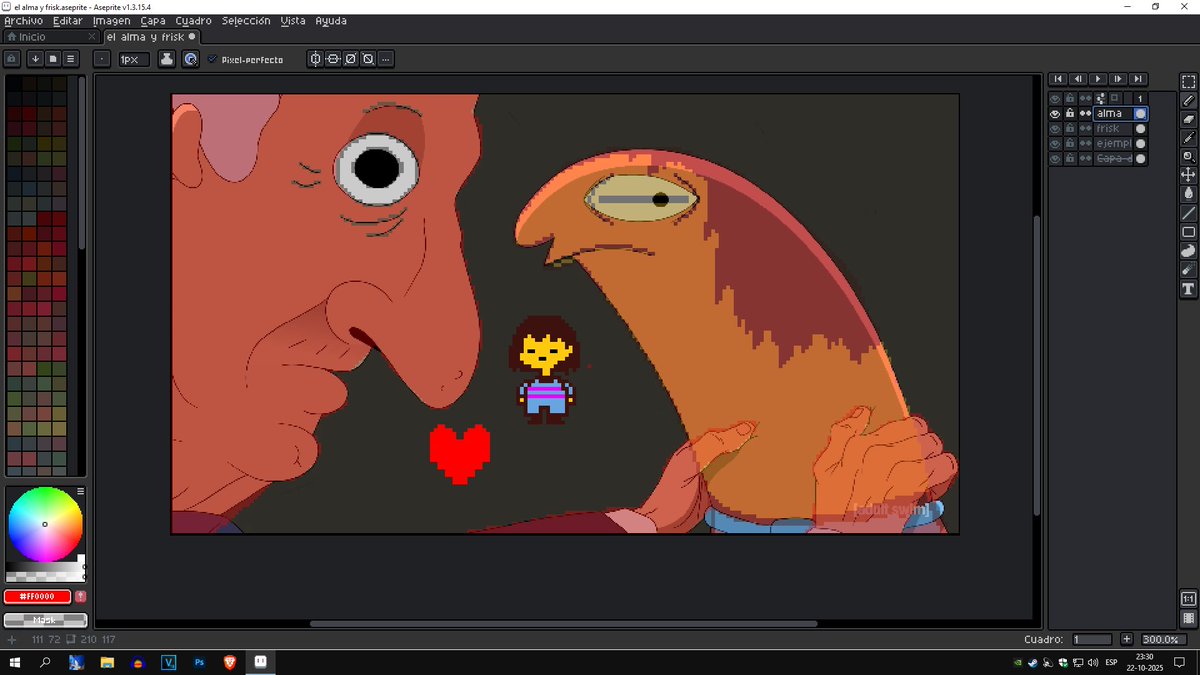Select the Paint Bucket tool
The width and height of the screenshot is (1200, 675).
click(1188, 194)
